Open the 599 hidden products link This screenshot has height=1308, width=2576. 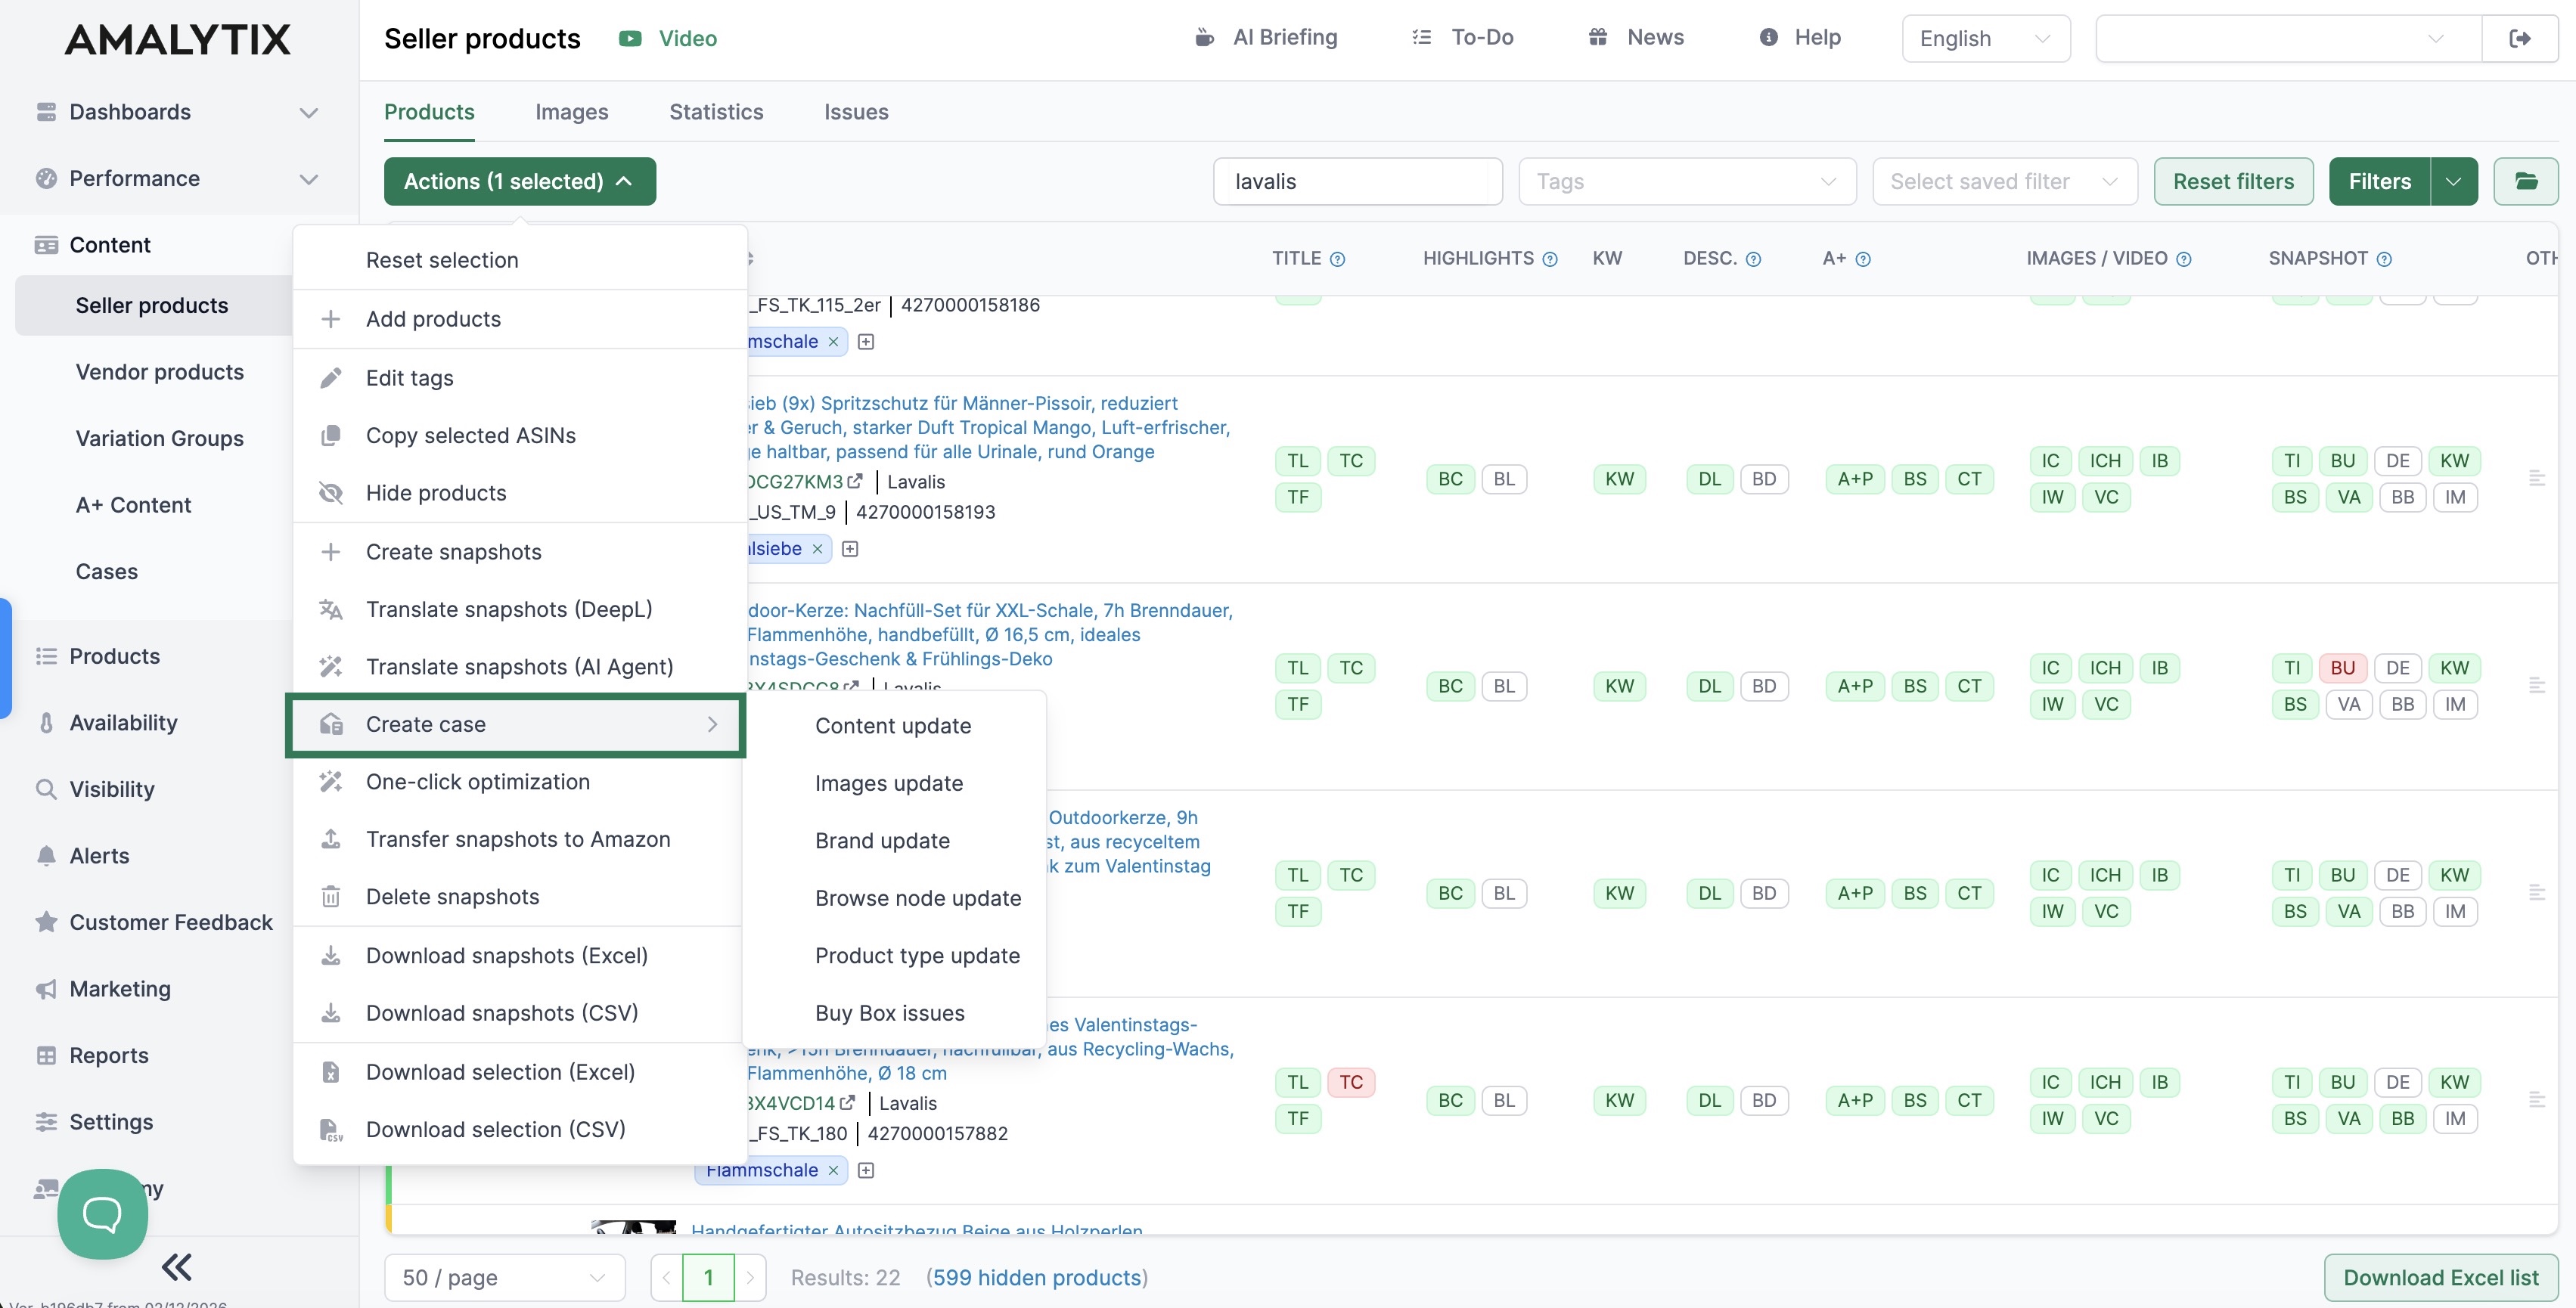1037,1277
